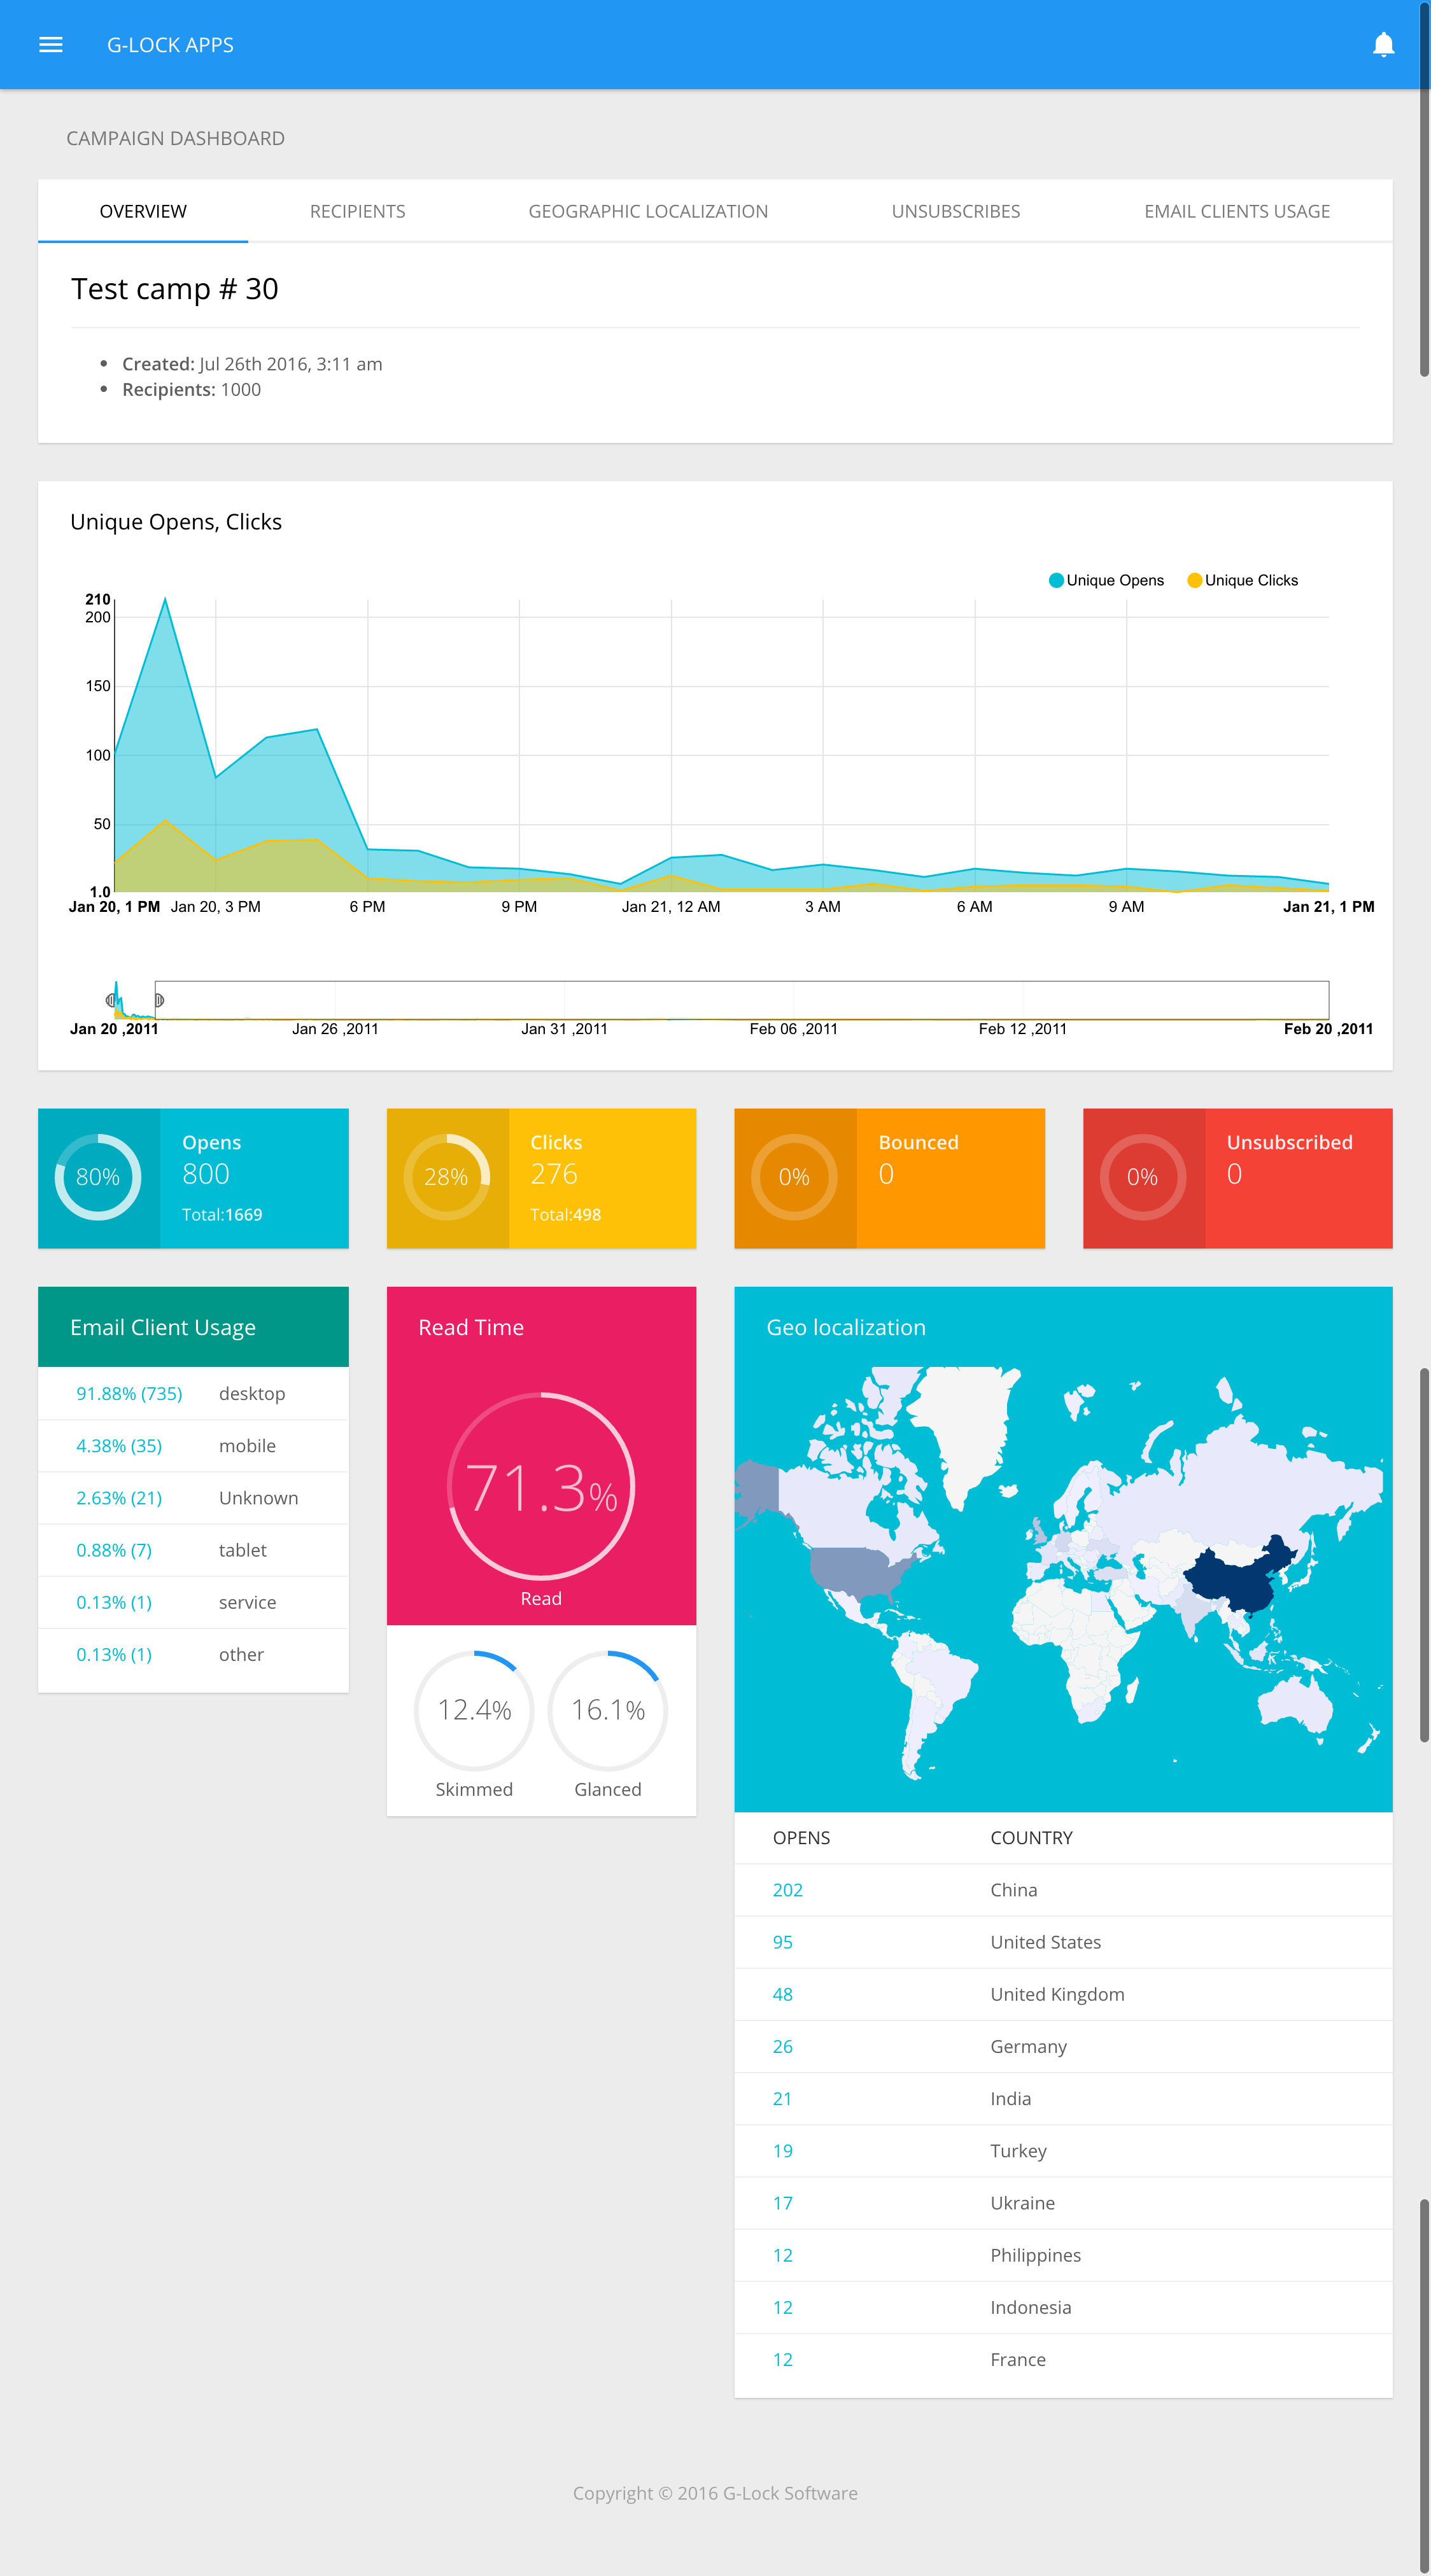
Task: Open the EMAIL CLIENTS USAGE tab
Action: point(1237,211)
